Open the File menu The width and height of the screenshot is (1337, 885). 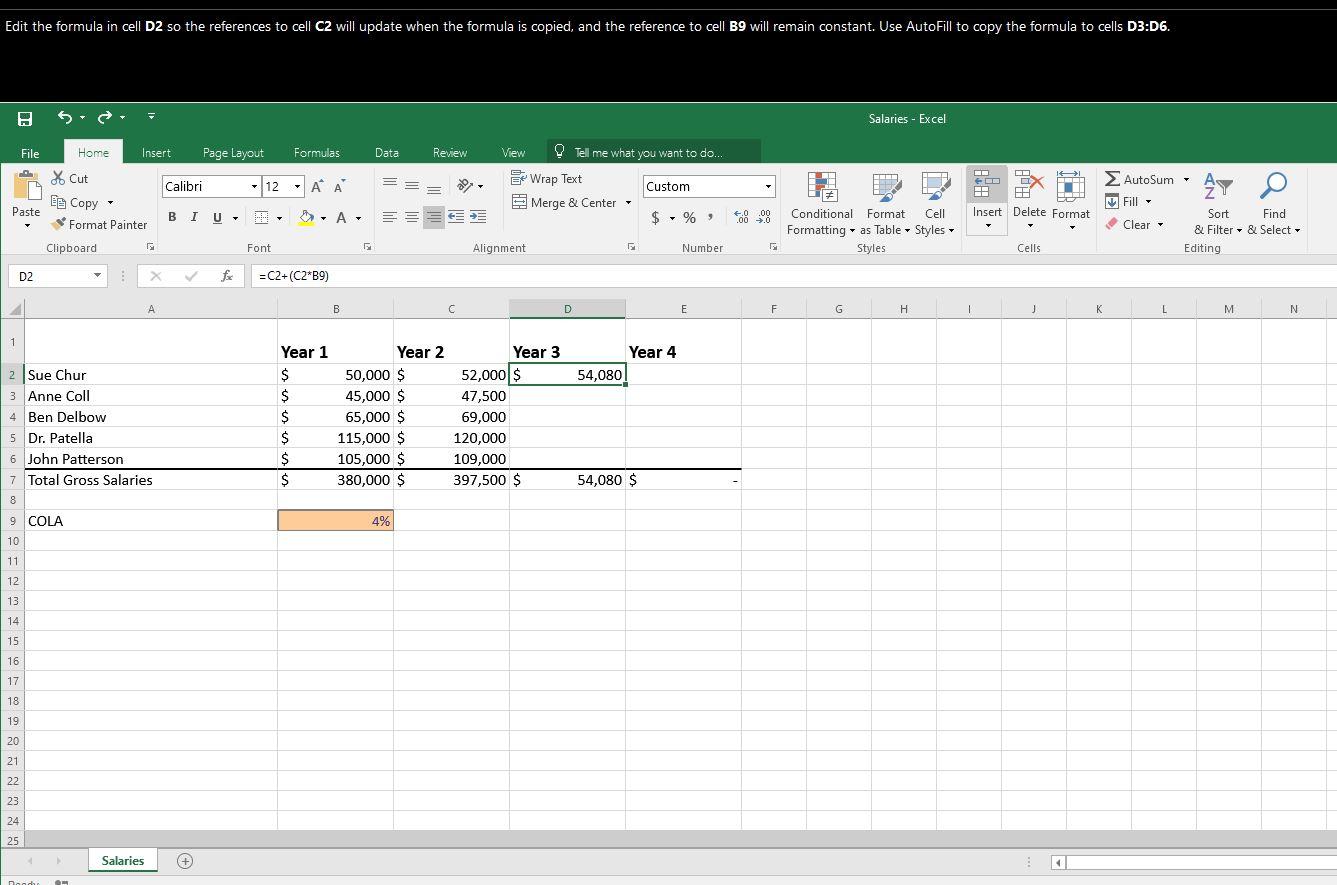pos(29,152)
